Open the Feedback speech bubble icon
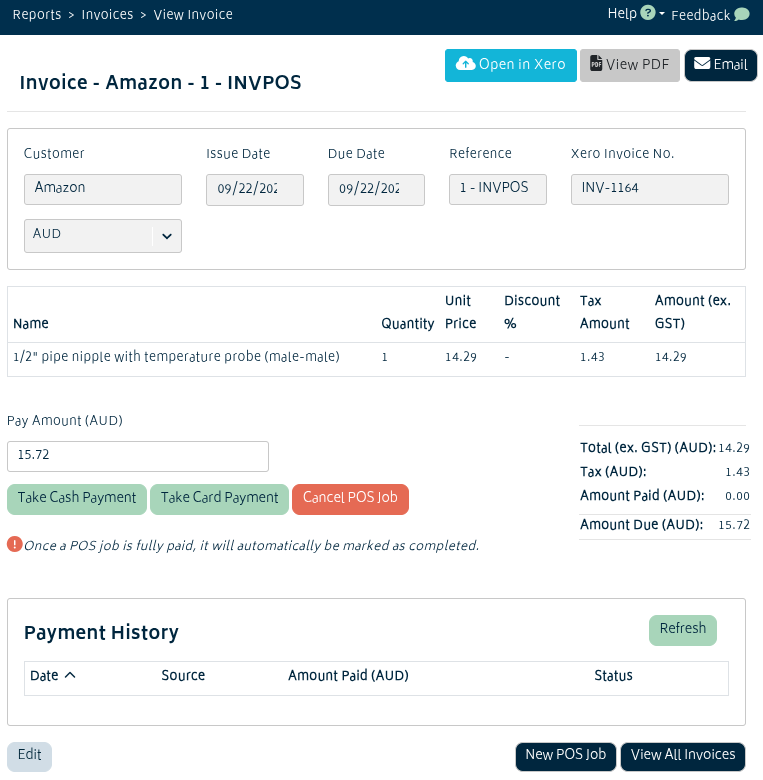763x780 pixels. pyautogui.click(x=741, y=15)
